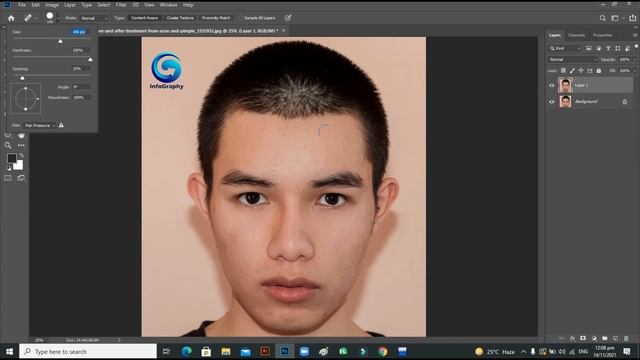The image size is (640, 360).
Task: Select the Layer 1 thumbnail
Action: tap(565, 85)
